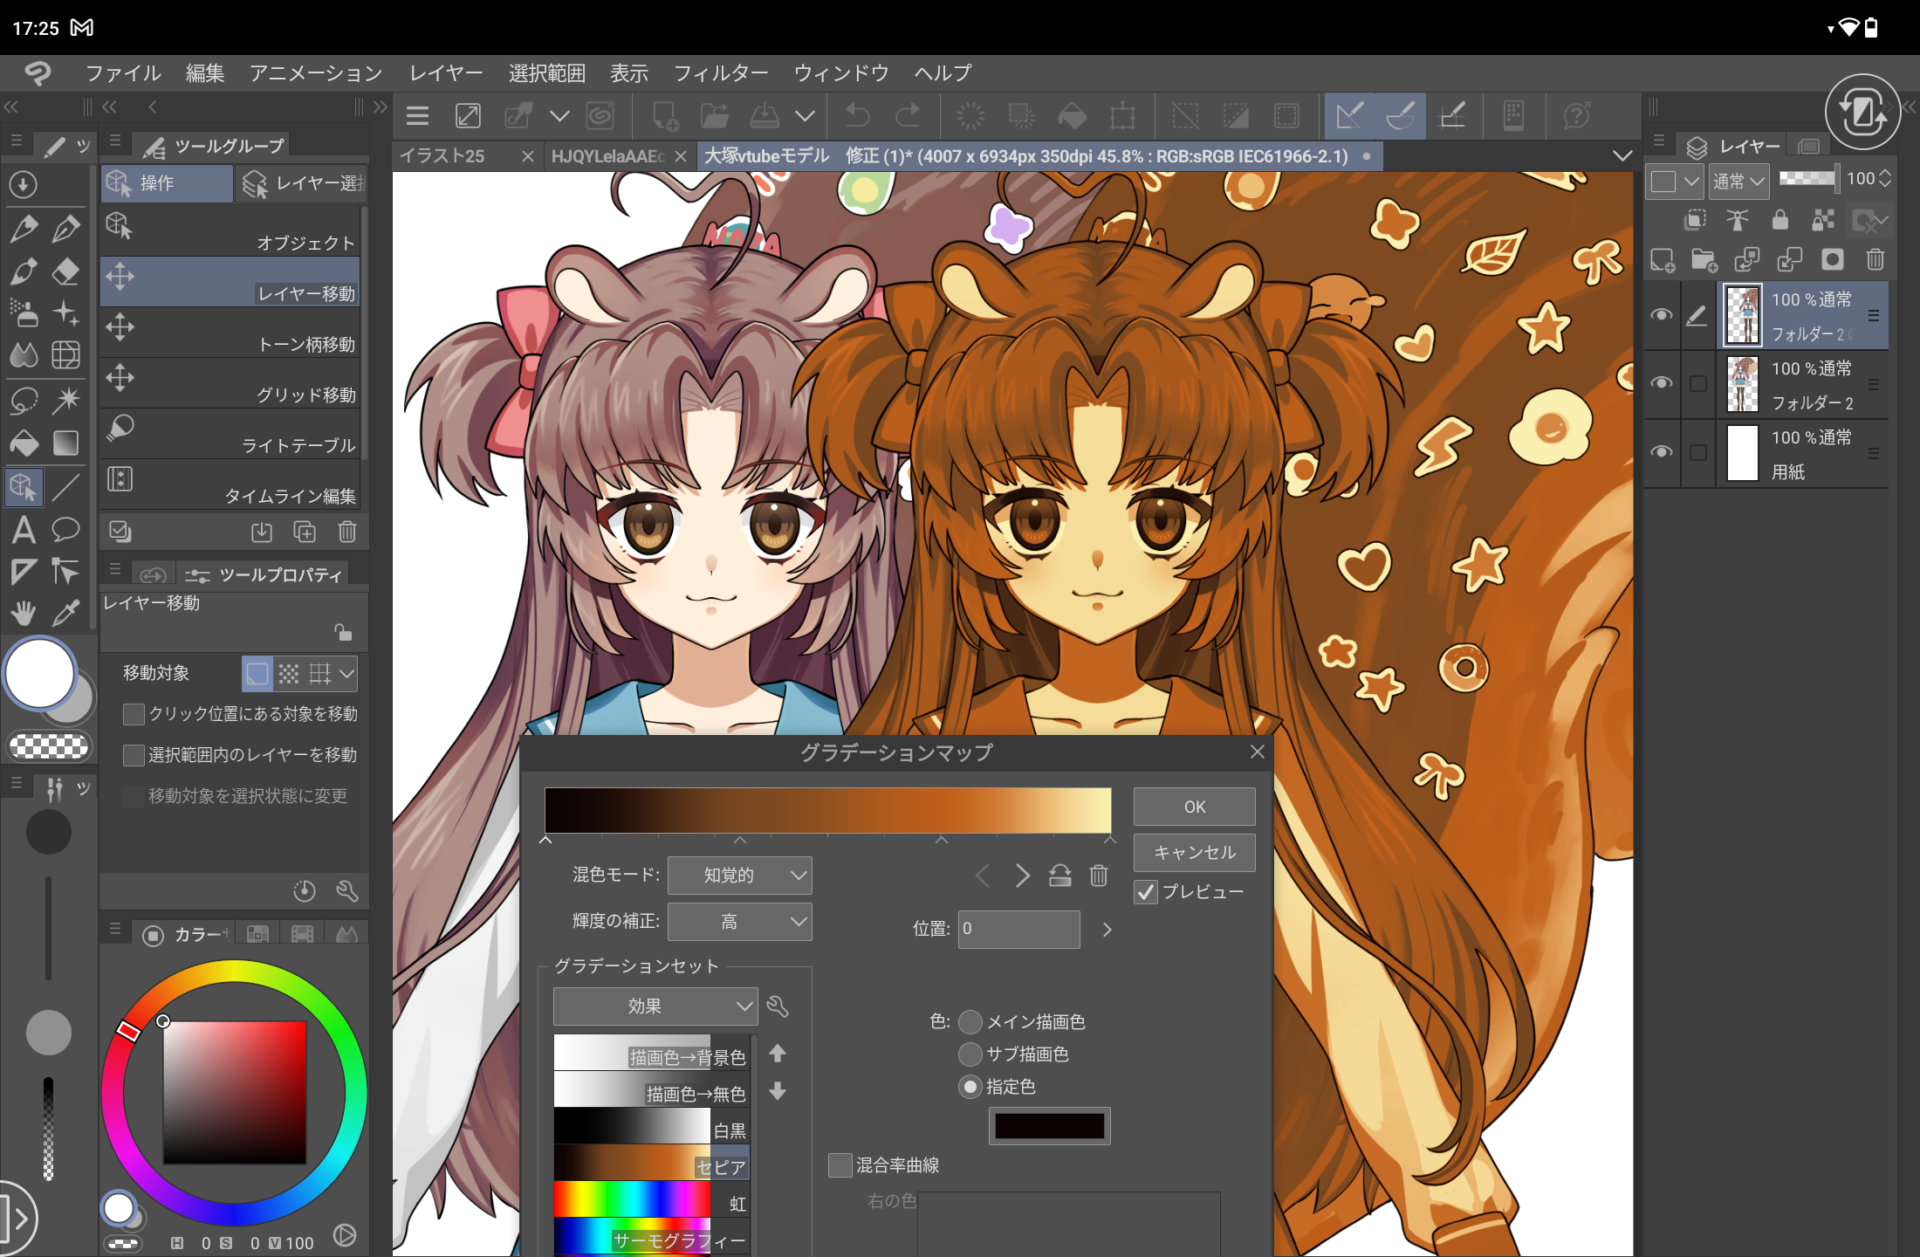1920x1257 pixels.
Task: Click the undo arrow in the command bar
Action: (857, 116)
